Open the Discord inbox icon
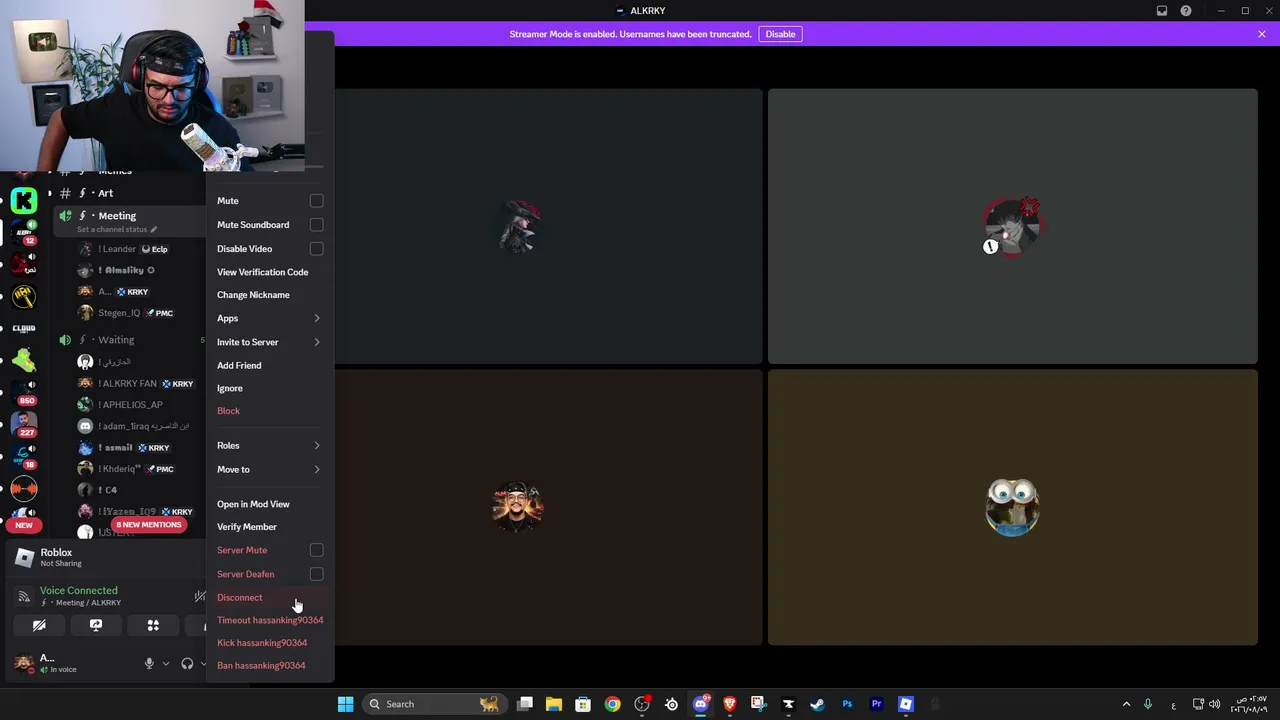This screenshot has width=1280, height=720. click(x=1162, y=11)
